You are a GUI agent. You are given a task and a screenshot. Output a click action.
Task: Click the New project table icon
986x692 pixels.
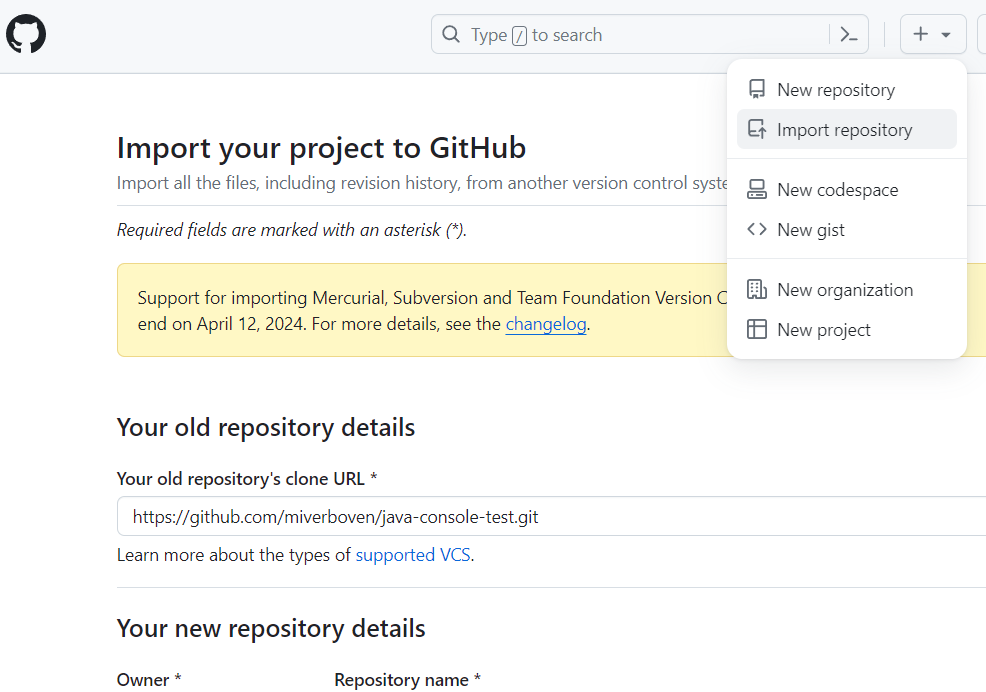757,330
